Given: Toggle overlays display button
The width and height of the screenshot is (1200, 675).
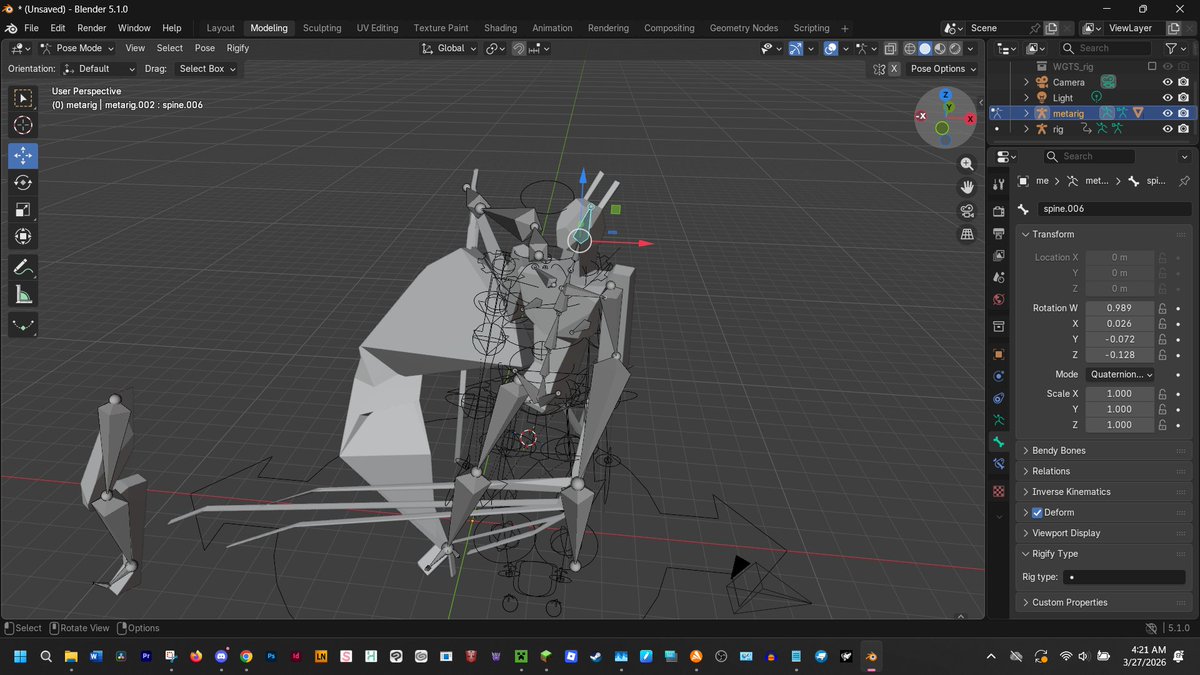Looking at the screenshot, I should (831, 48).
